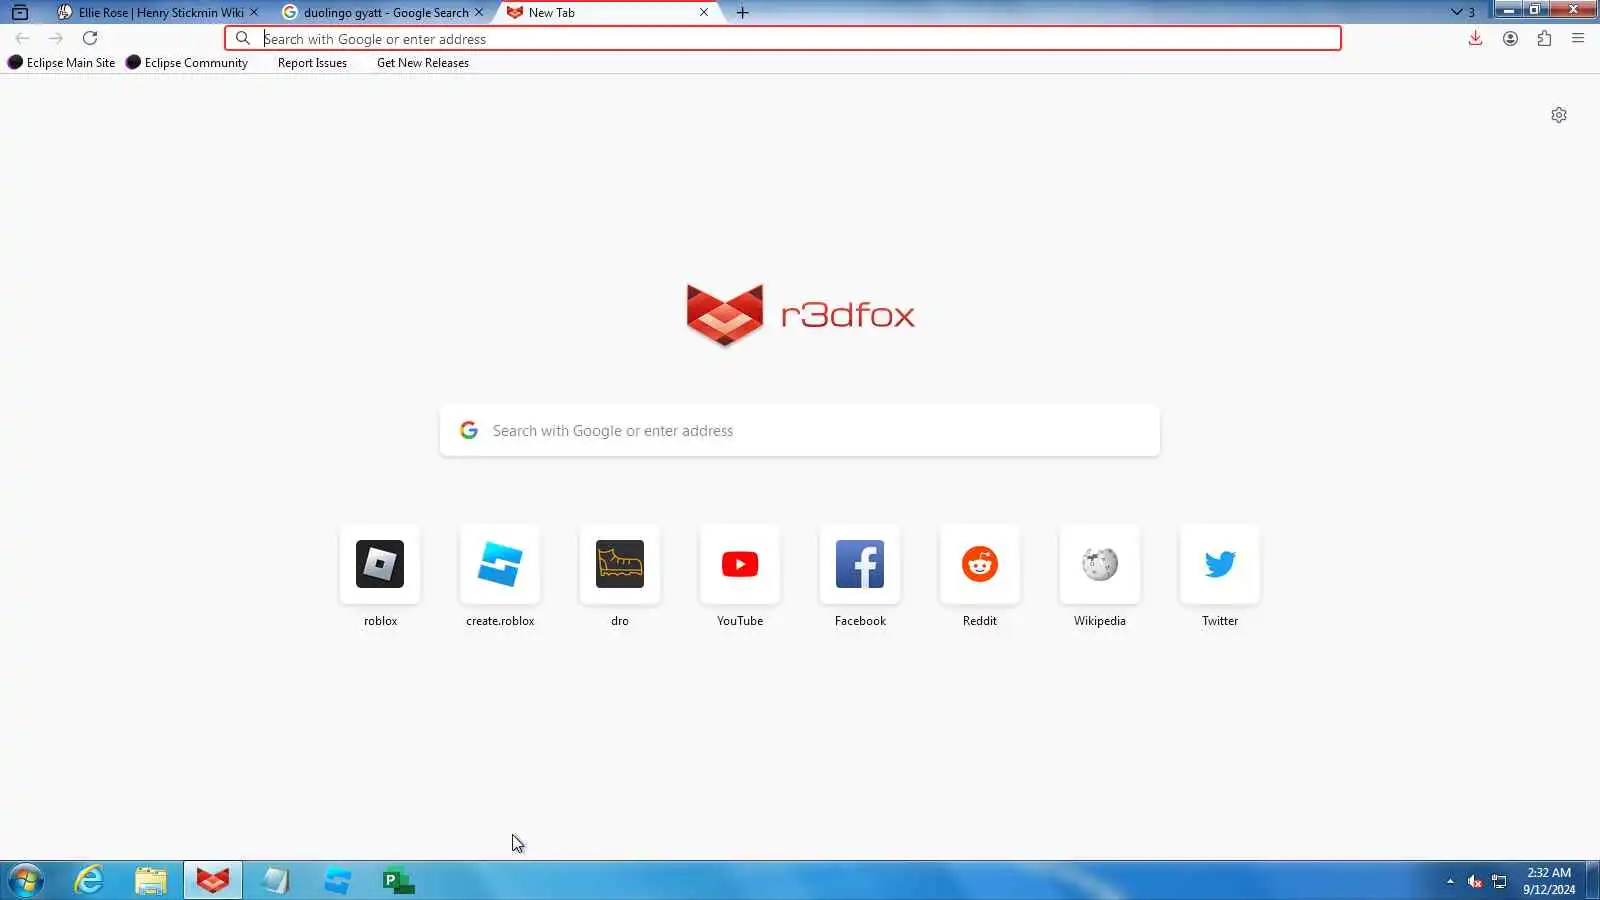
Task: Close the duolingo gyatt Google Search tab
Action: (478, 13)
